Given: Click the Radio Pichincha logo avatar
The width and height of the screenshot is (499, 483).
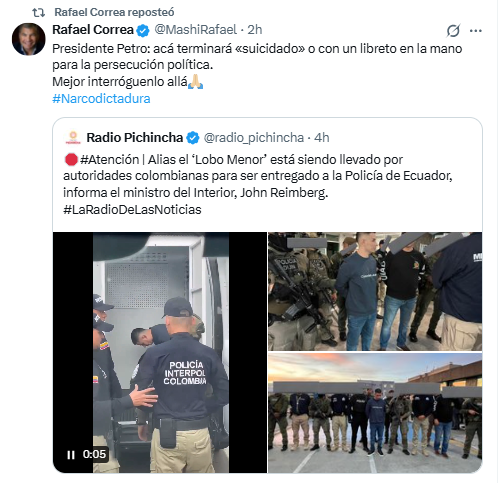Looking at the screenshot, I should tap(73, 138).
